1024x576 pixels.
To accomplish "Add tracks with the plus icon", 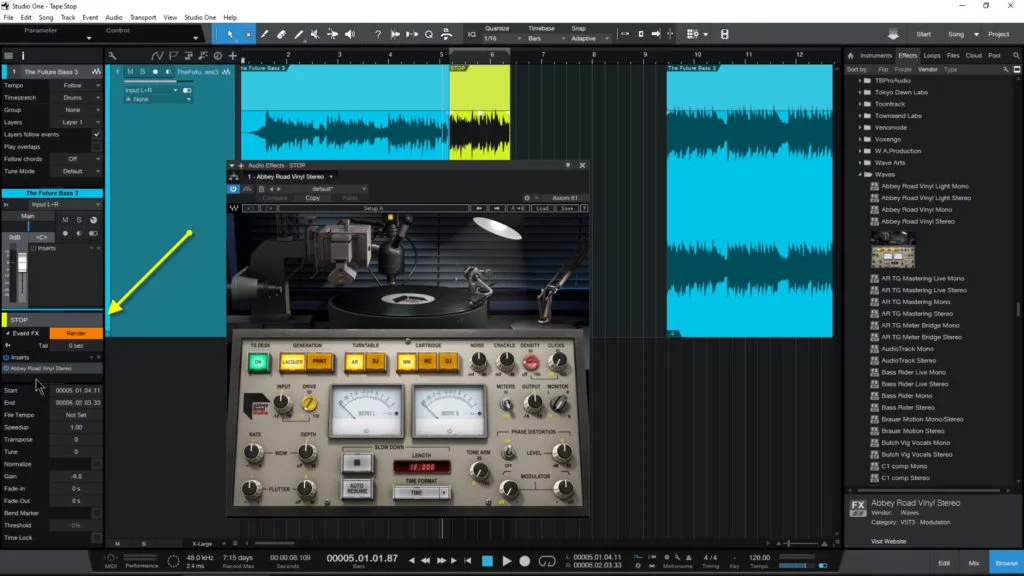I will coord(232,56).
